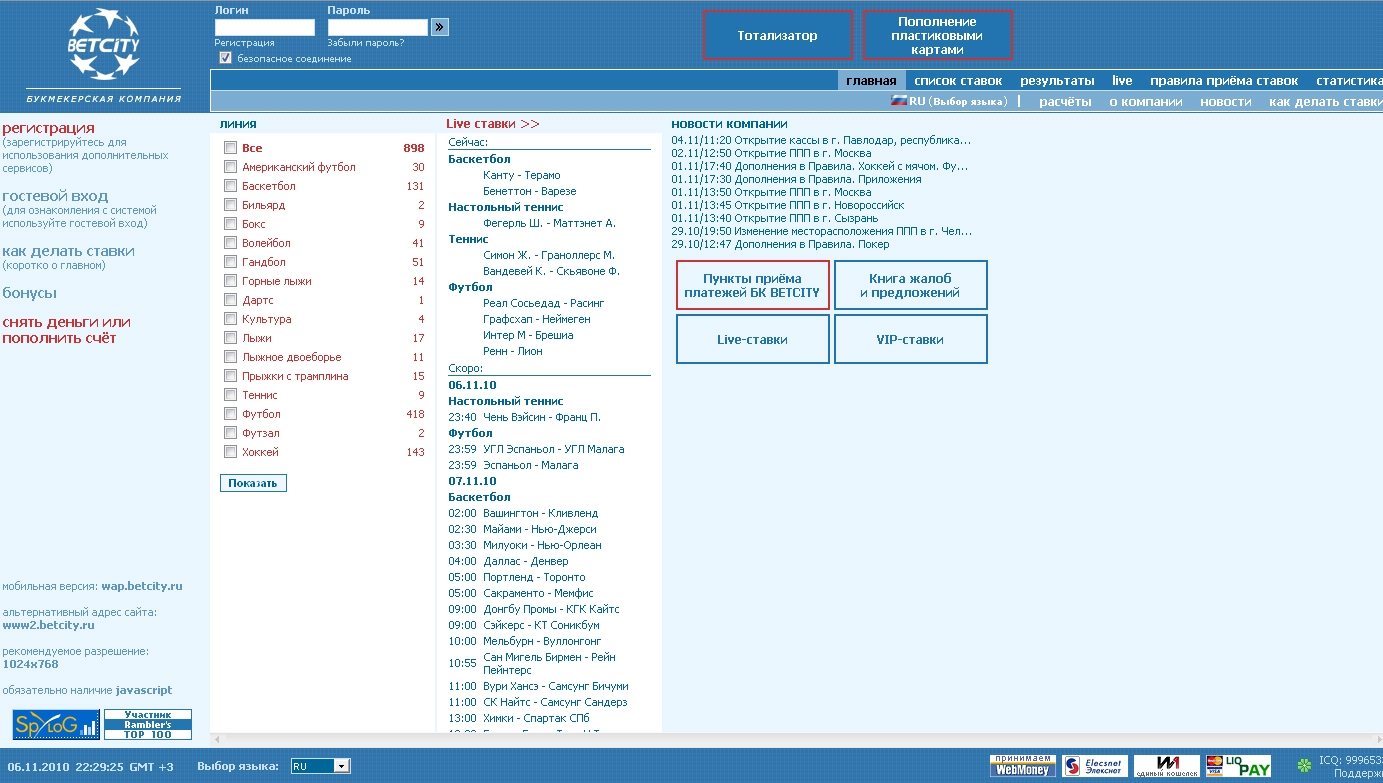This screenshot has width=1383, height=783.
Task: Expand the Live ставки >> section
Action: click(493, 124)
